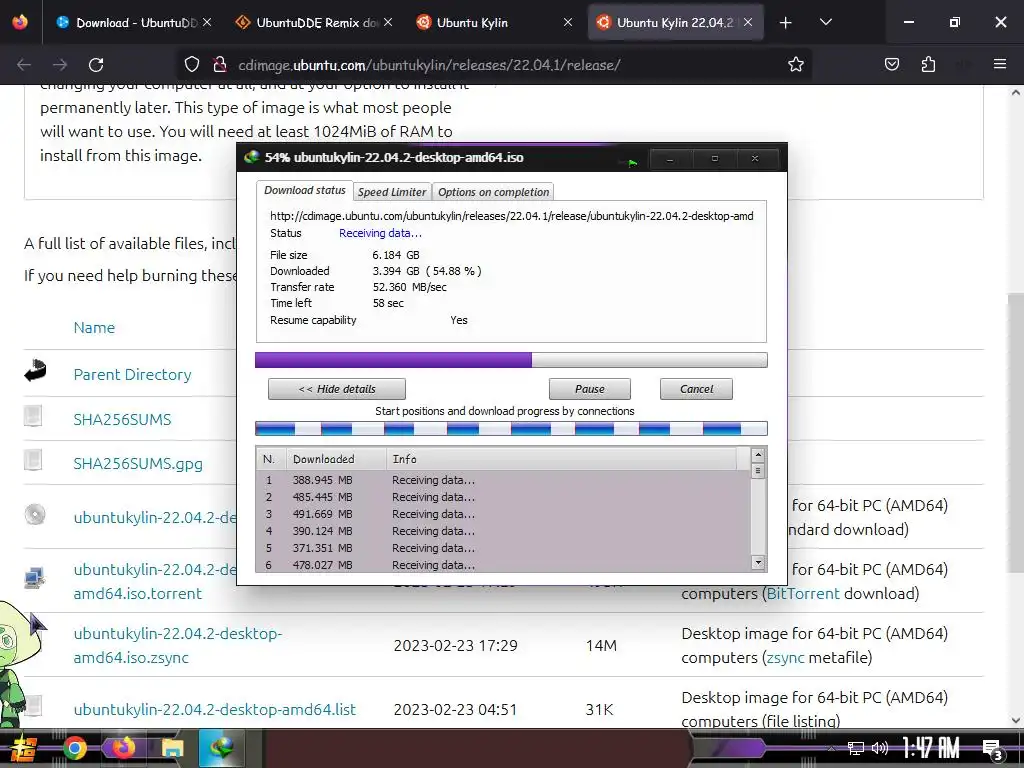Go forward with the browser forward arrow

tap(60, 65)
